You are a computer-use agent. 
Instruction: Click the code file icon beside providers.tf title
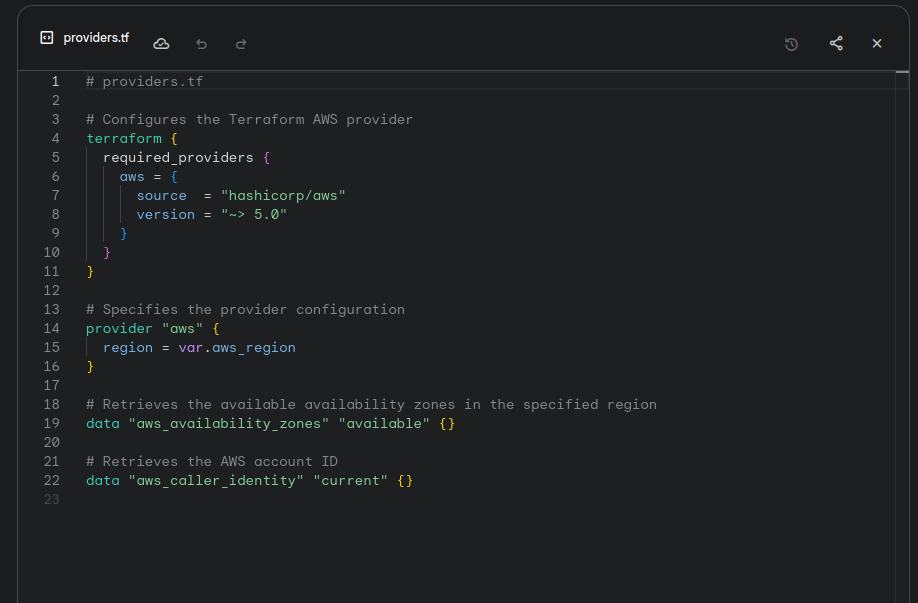click(47, 38)
